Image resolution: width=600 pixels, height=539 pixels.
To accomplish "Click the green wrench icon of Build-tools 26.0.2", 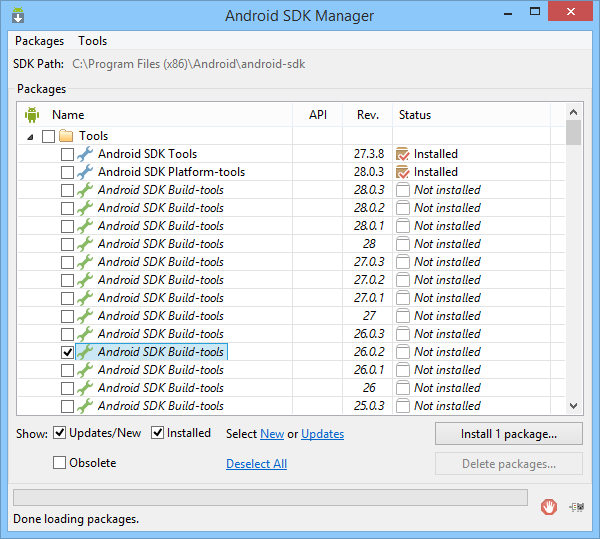I will click(85, 352).
